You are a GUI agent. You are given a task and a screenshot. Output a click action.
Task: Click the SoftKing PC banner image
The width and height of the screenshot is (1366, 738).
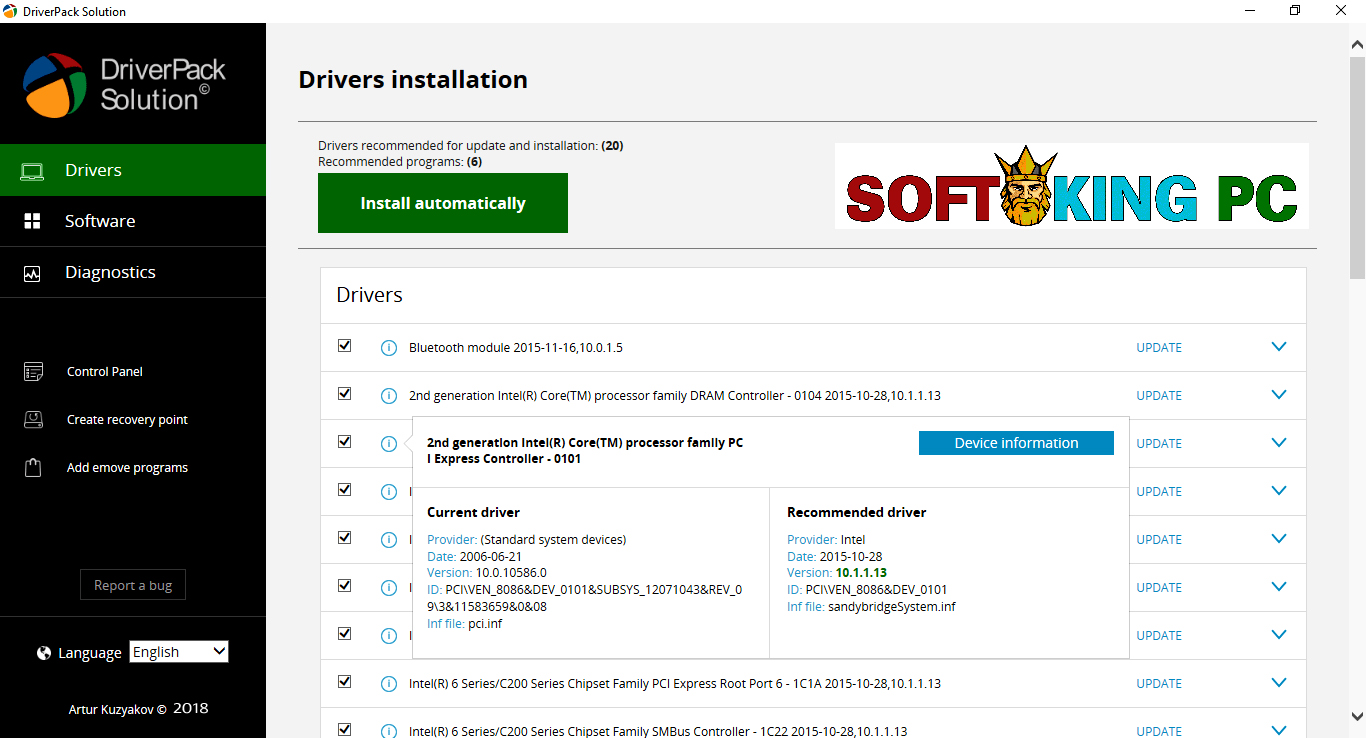point(1072,186)
